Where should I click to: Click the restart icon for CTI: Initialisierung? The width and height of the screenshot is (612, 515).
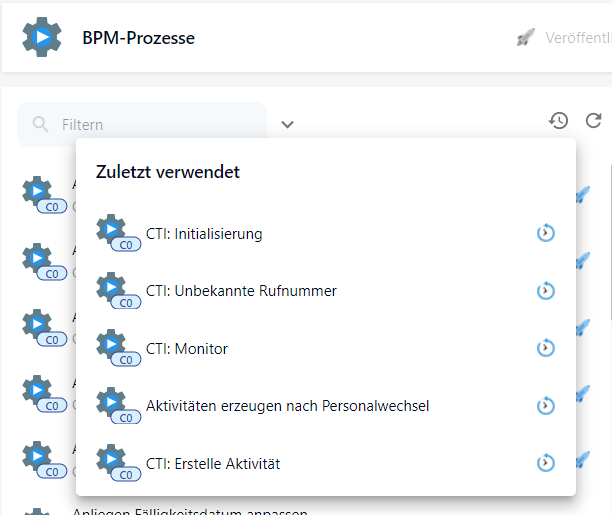point(545,234)
